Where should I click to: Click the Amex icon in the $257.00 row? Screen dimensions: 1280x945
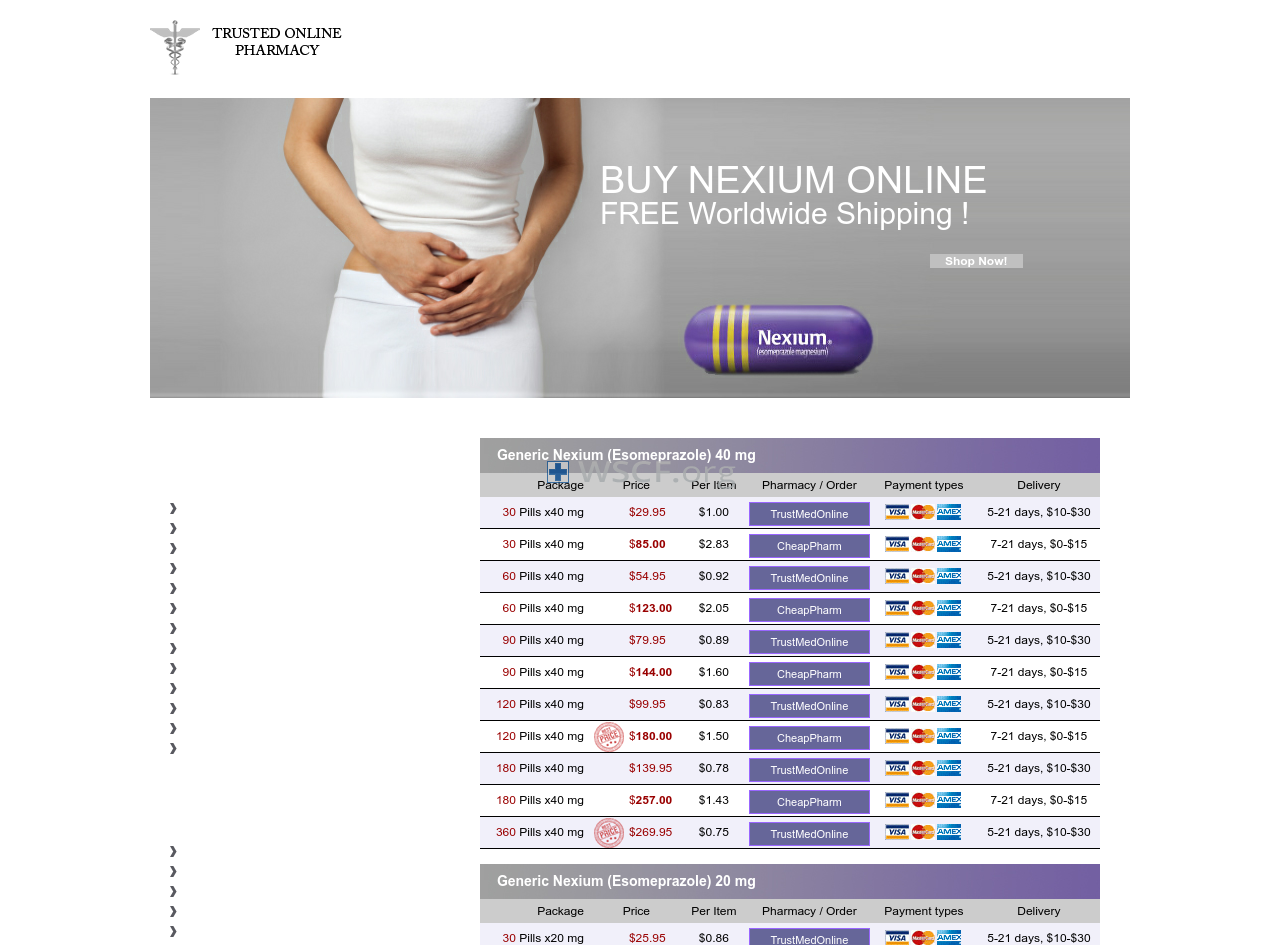949,800
